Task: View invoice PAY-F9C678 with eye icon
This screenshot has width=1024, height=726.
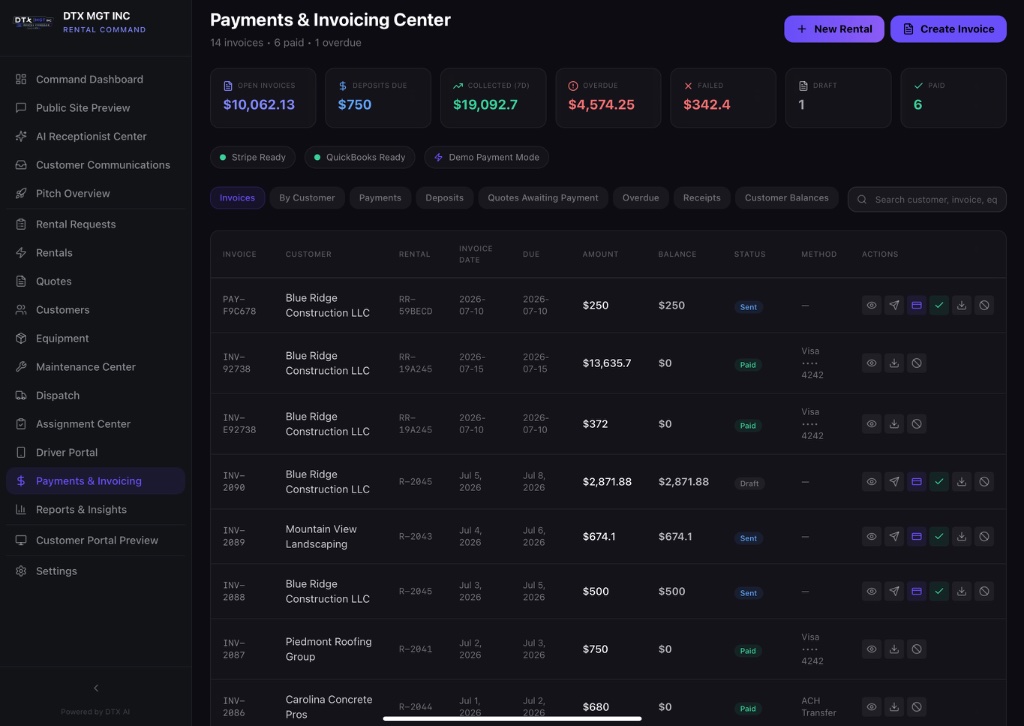Action: (871, 305)
